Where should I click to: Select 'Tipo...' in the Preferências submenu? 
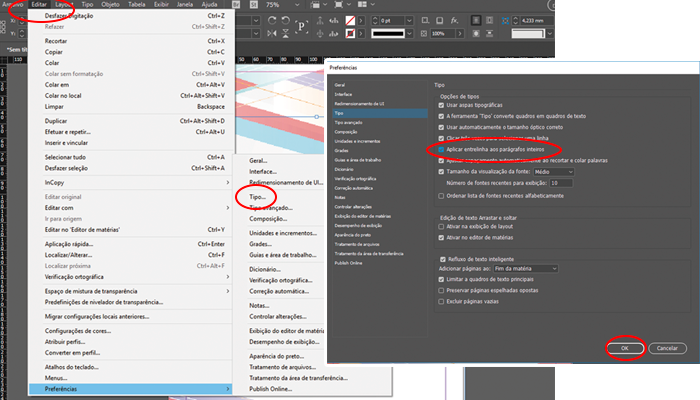[257, 197]
